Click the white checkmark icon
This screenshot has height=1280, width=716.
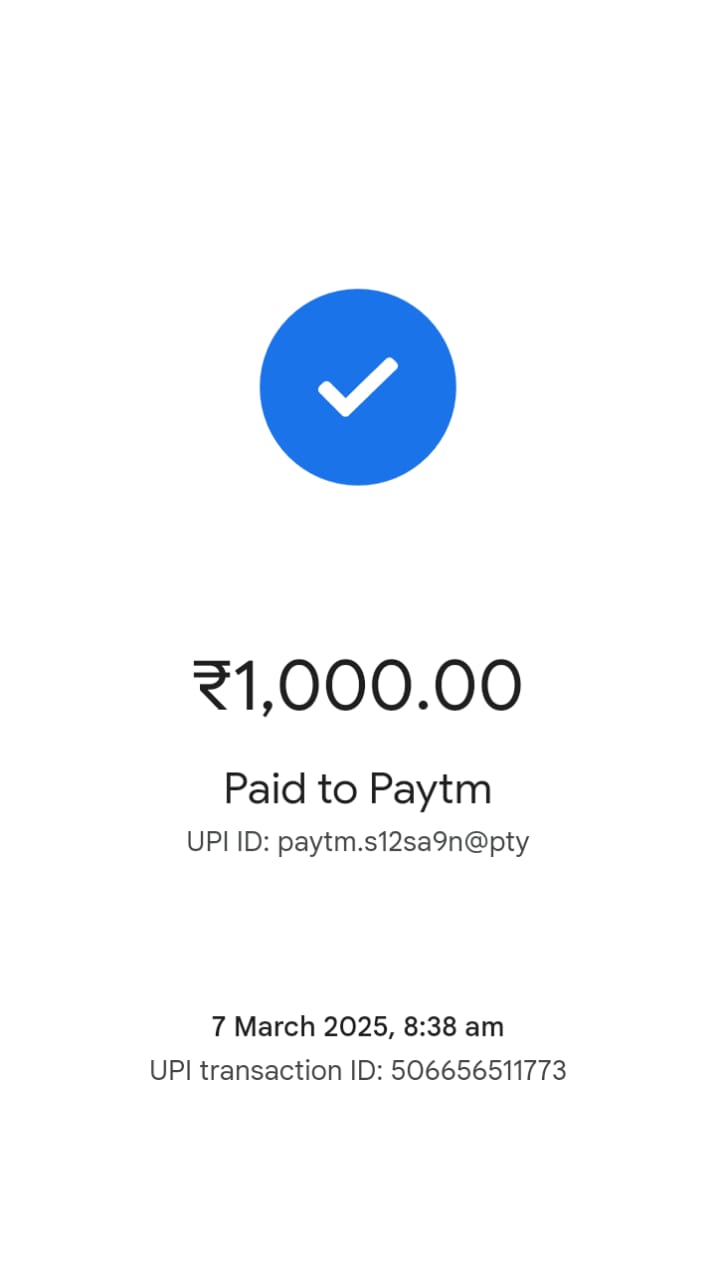[x=358, y=387]
